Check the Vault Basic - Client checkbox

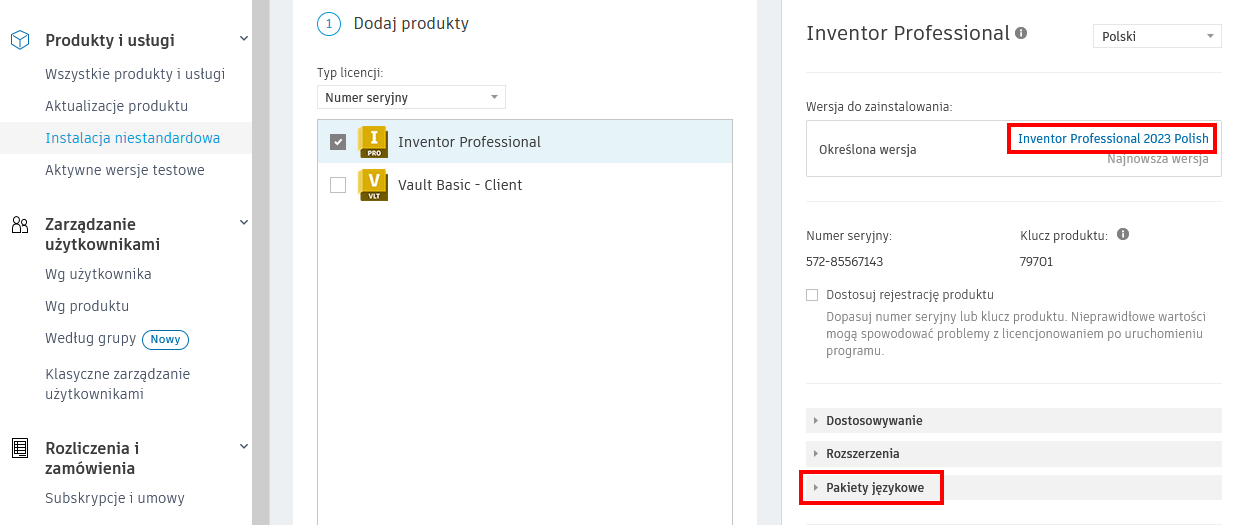pos(338,185)
